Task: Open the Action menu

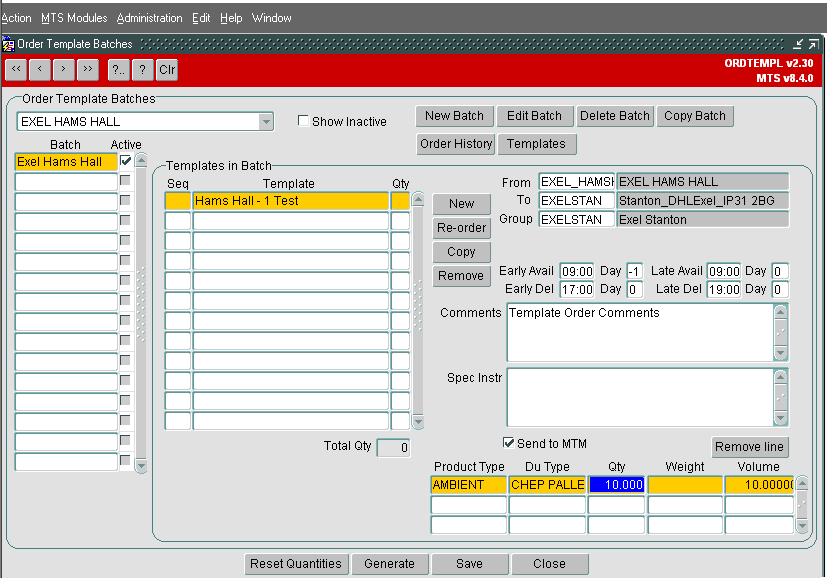Action: pos(16,18)
